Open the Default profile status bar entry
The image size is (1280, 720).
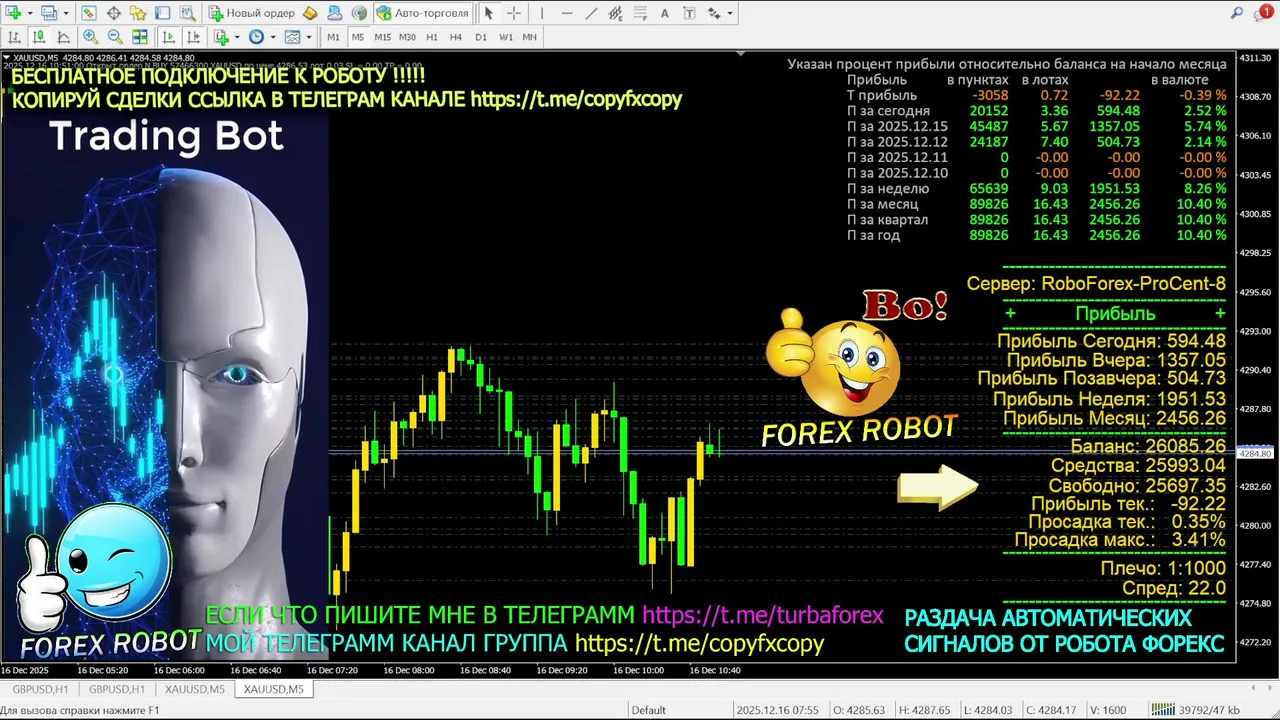[x=648, y=710]
